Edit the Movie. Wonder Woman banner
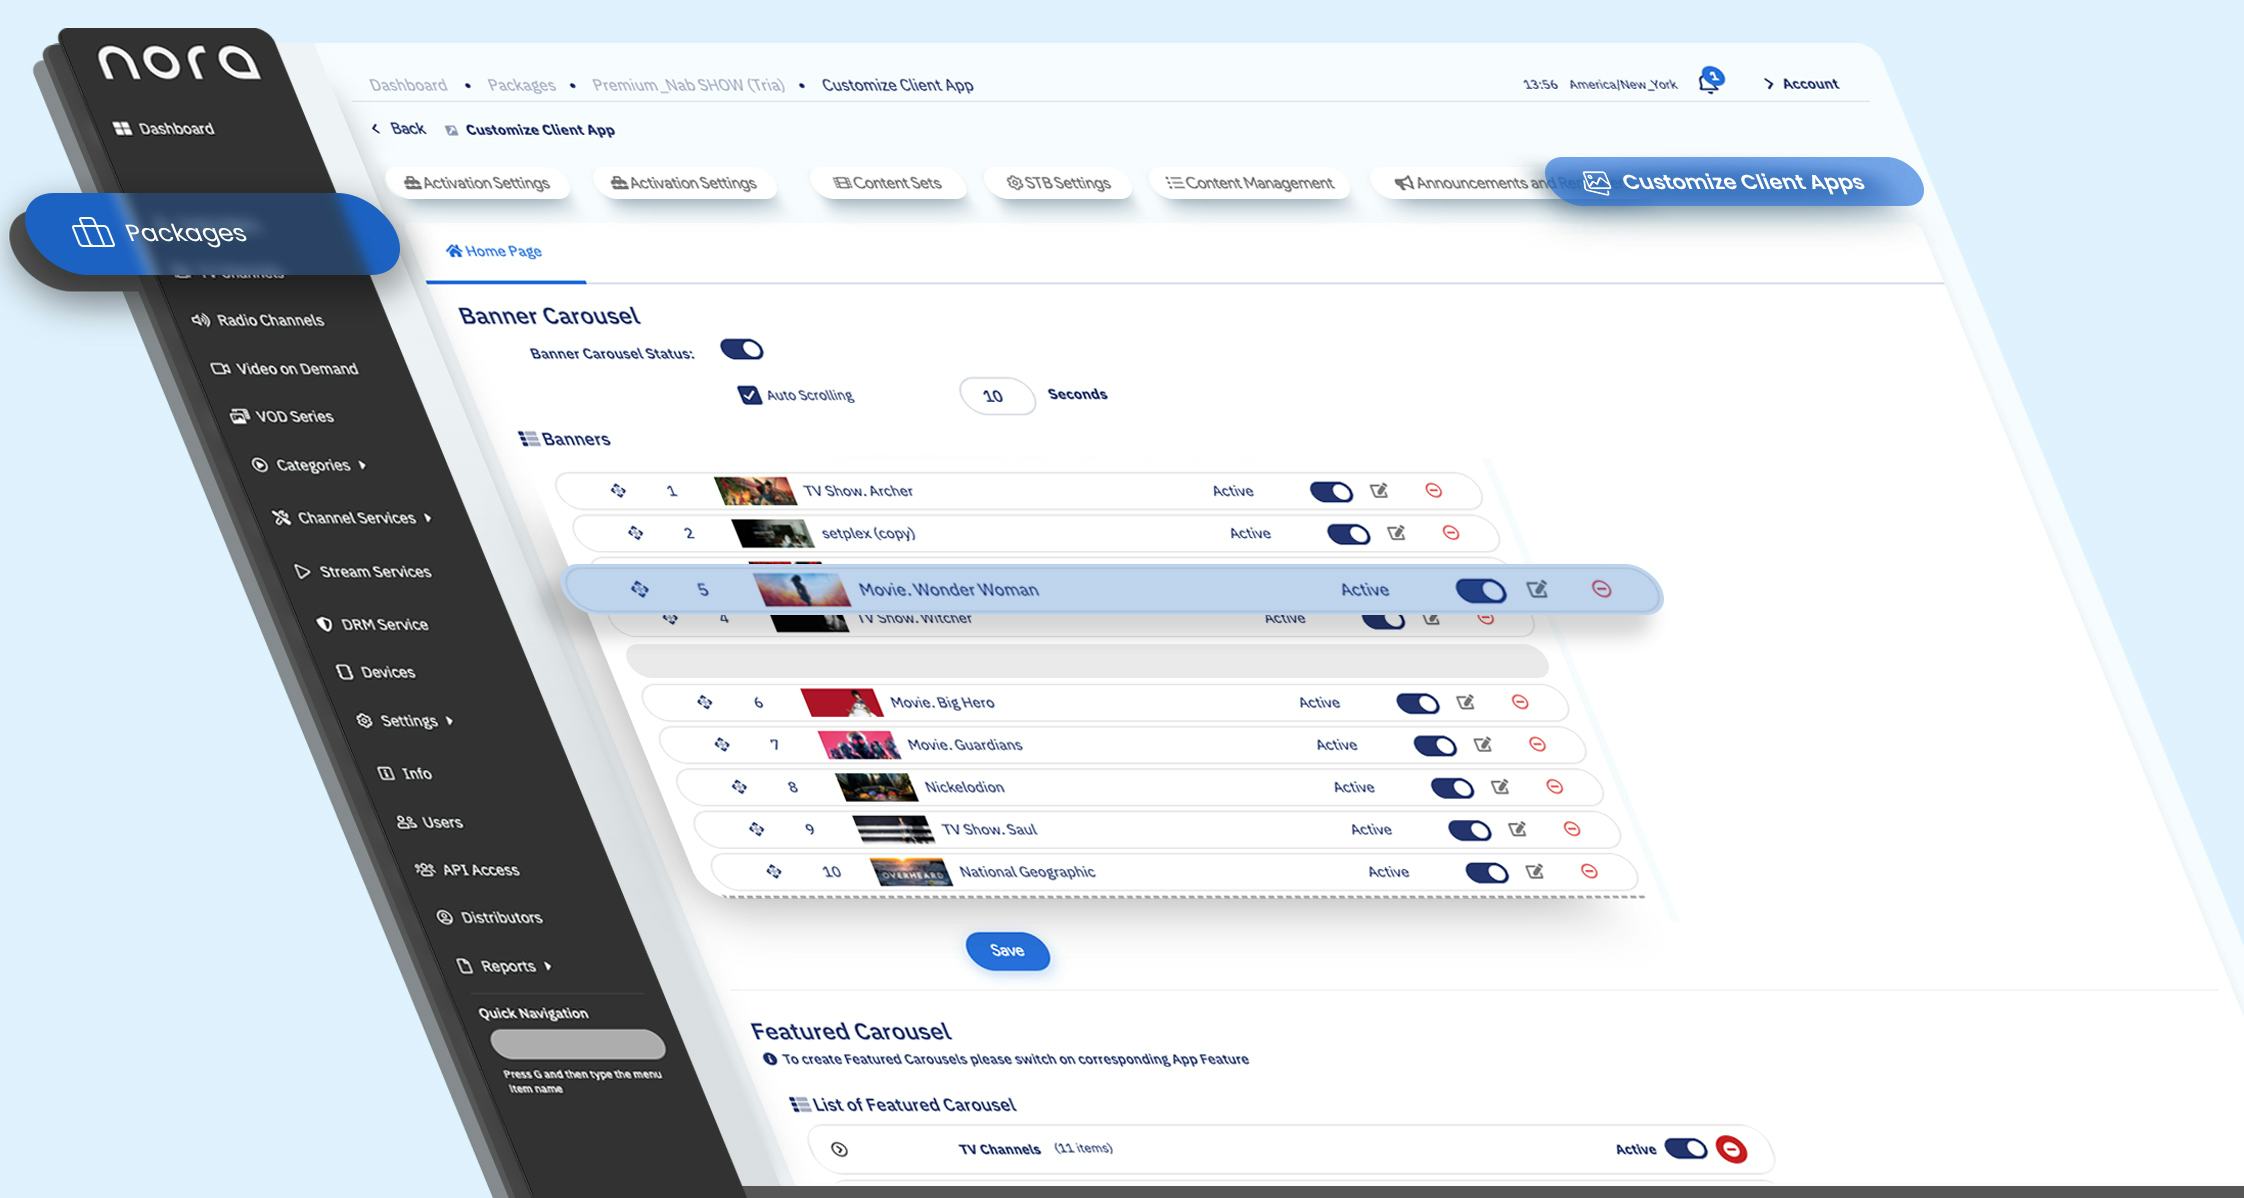The width and height of the screenshot is (2244, 1198). click(x=1537, y=590)
